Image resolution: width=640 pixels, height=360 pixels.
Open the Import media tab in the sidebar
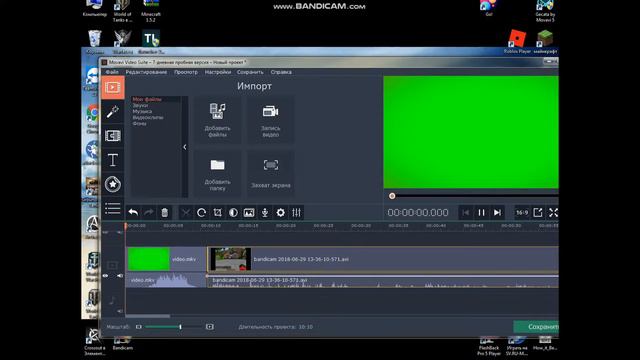(113, 87)
